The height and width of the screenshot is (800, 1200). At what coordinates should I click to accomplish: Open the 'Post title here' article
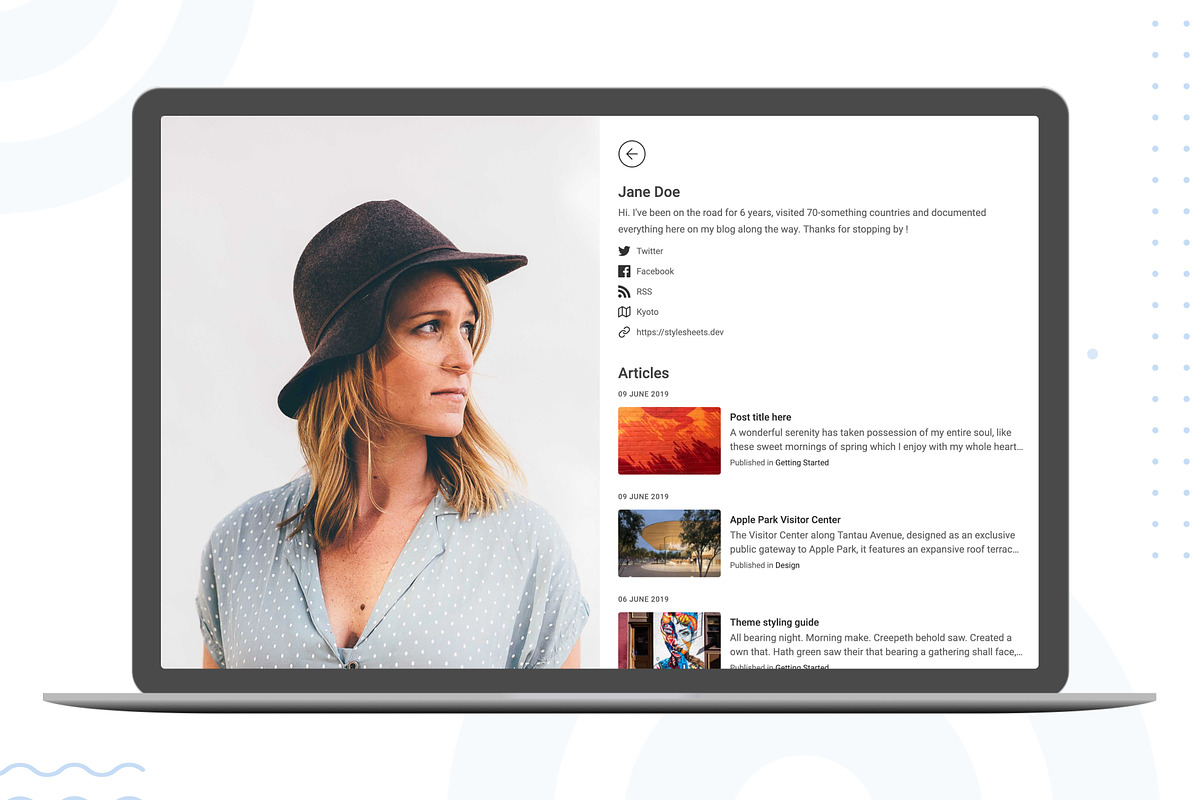pyautogui.click(x=760, y=417)
